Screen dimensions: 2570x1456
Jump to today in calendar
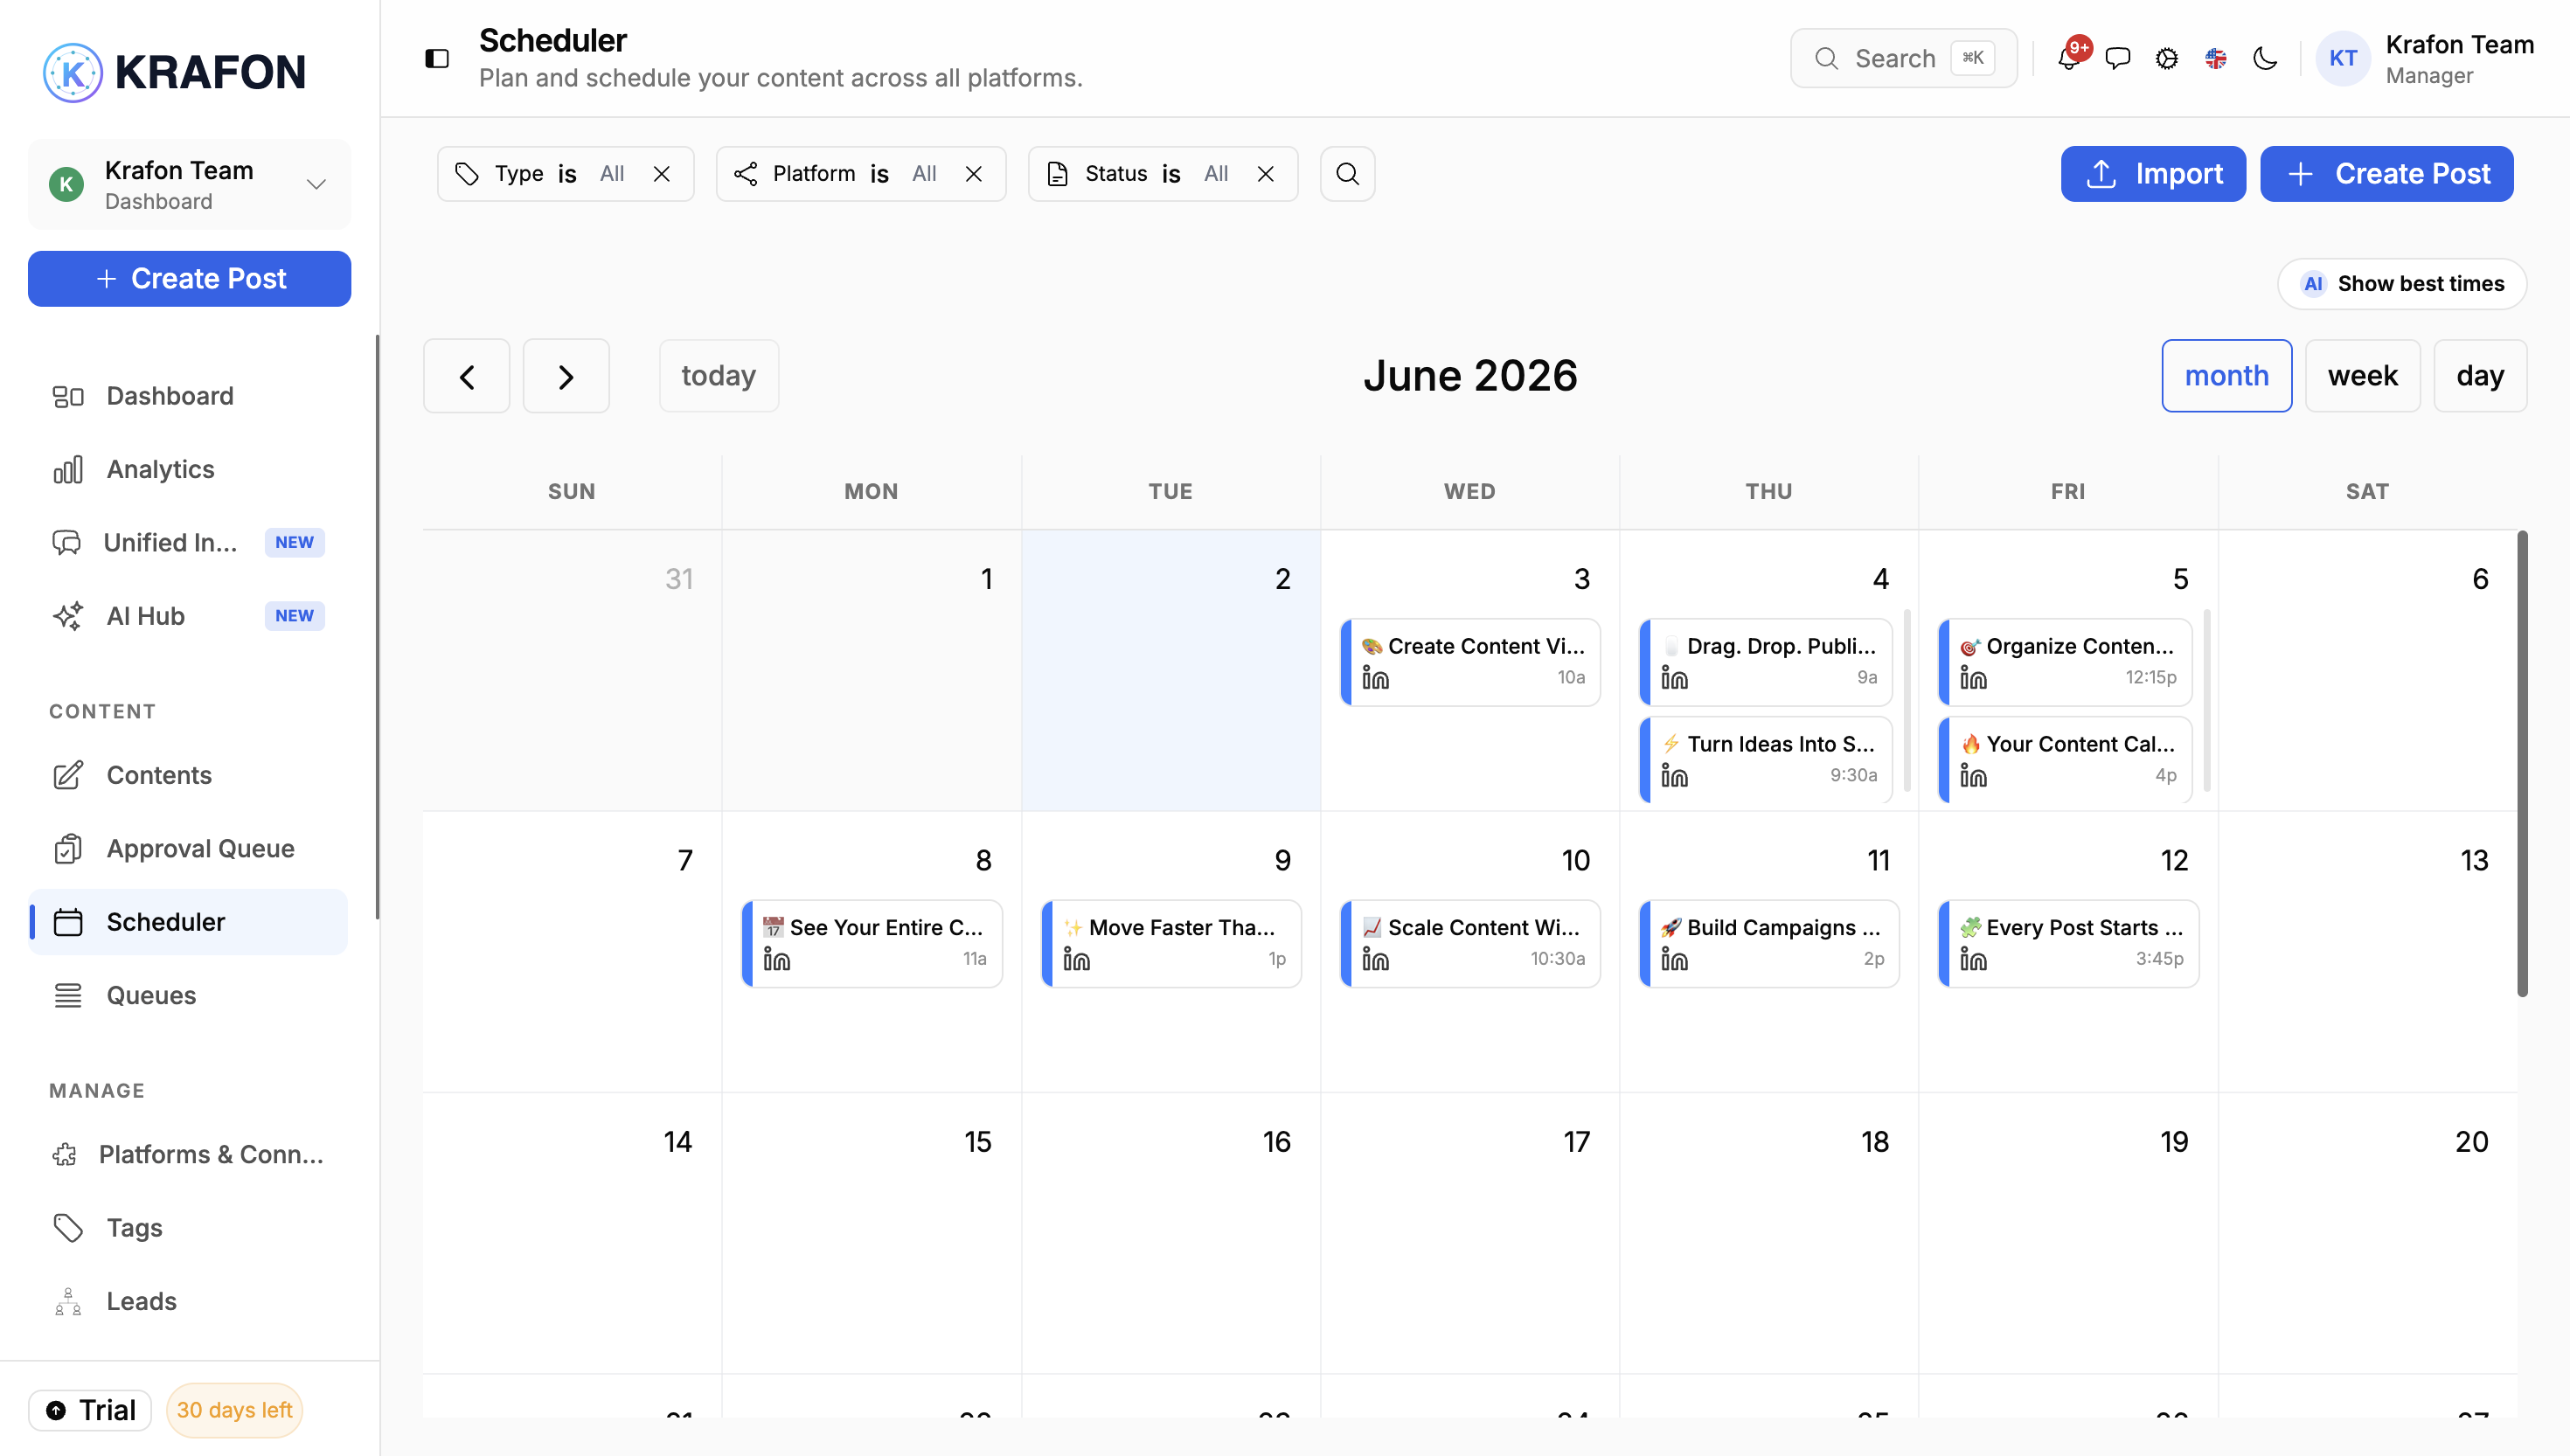(719, 376)
